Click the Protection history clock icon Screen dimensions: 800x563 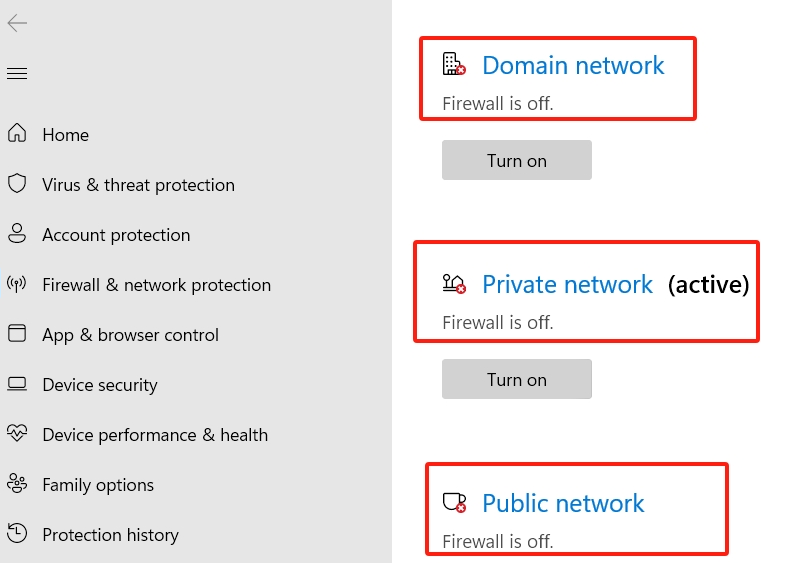click(x=17, y=533)
